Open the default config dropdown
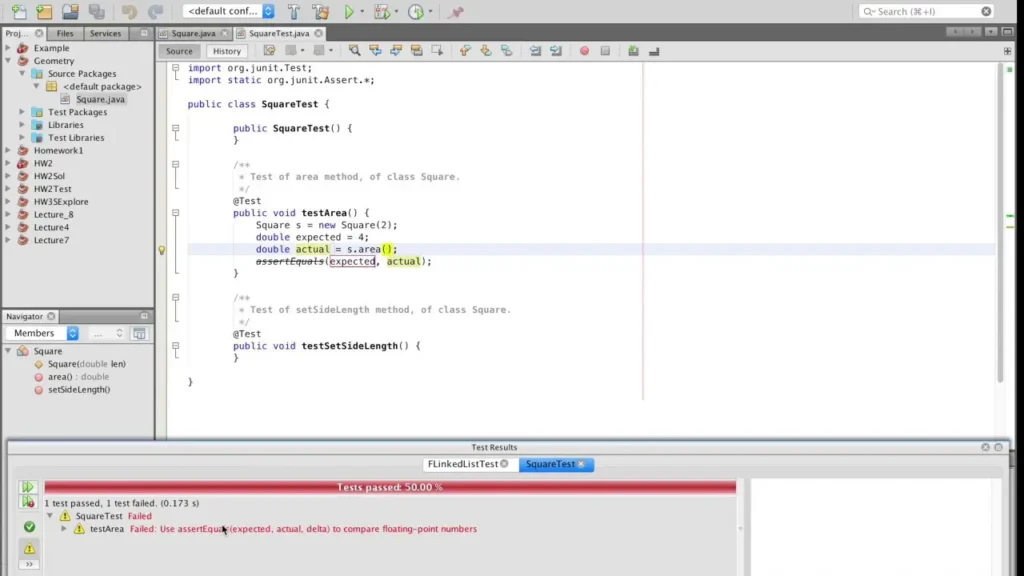1024x576 pixels. click(x=229, y=11)
